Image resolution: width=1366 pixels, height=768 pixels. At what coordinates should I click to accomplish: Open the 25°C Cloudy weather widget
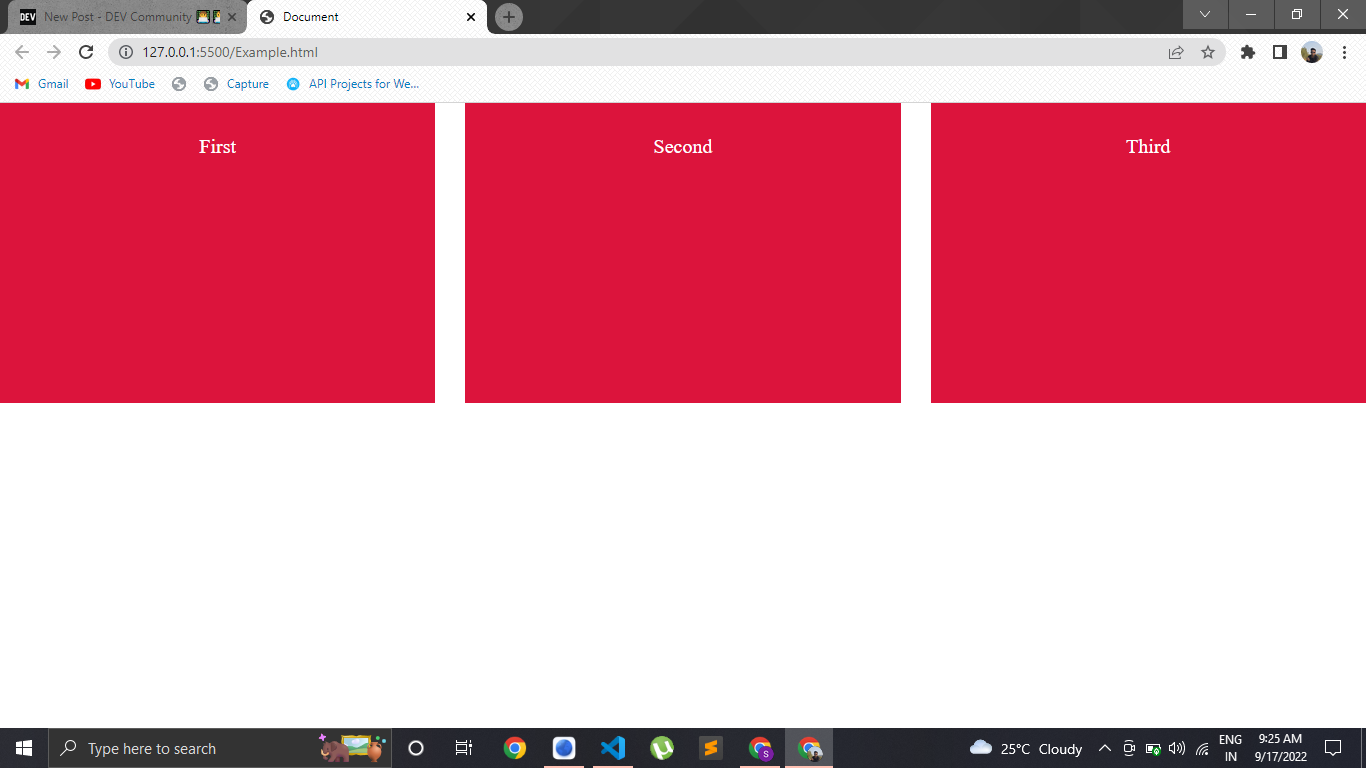pyautogui.click(x=1026, y=748)
